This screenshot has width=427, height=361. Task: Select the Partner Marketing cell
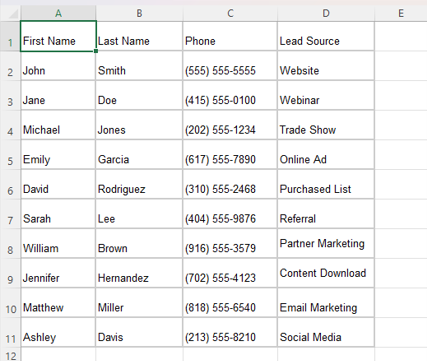coord(326,243)
